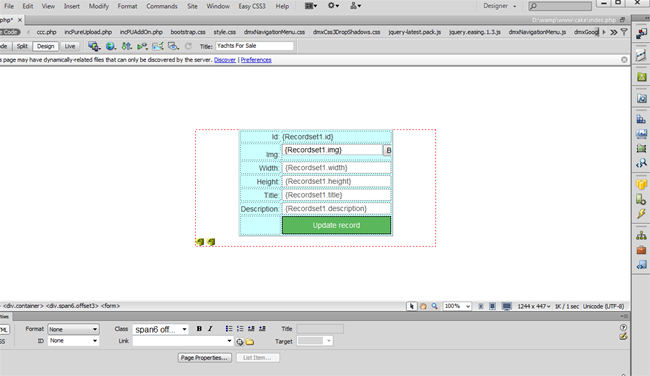Expand the Class dropdown showing span6 off
650x376 pixels.
161,329
